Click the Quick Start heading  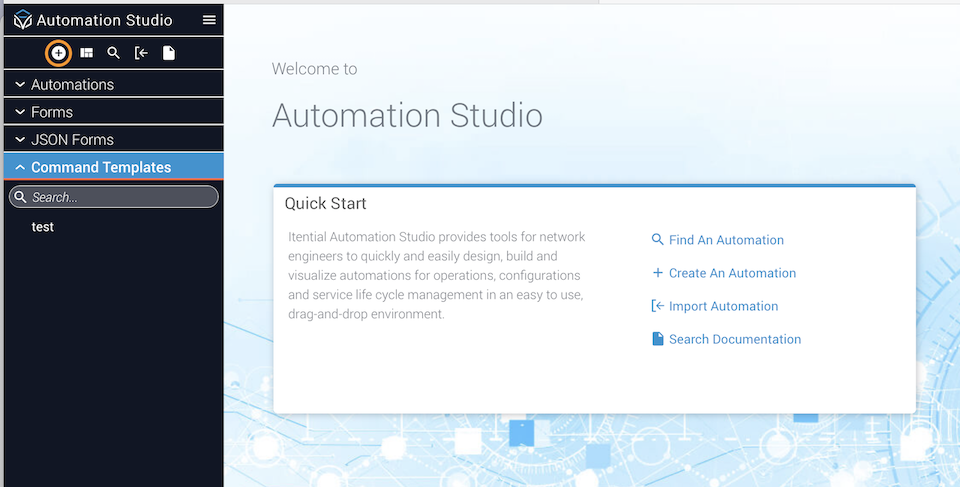coord(326,203)
